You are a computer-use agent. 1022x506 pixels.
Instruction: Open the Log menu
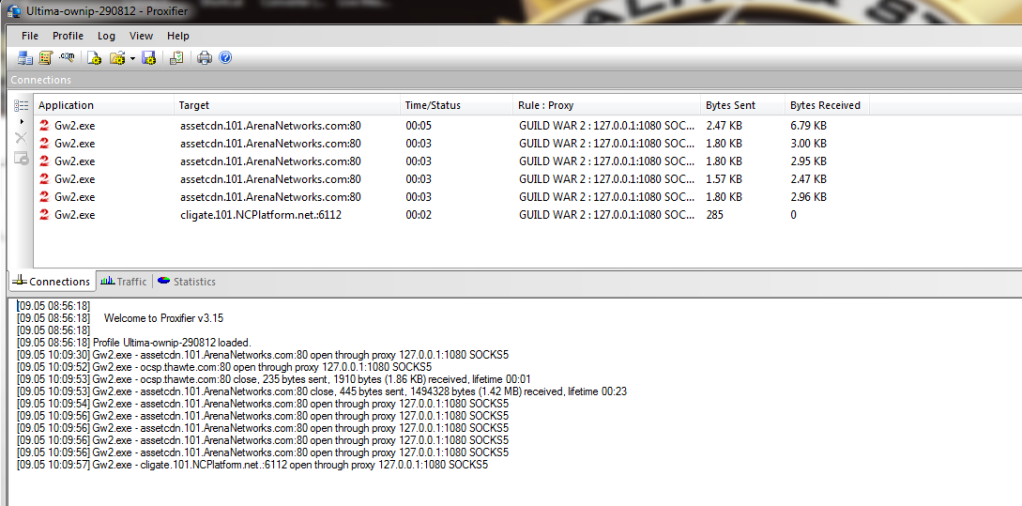(x=106, y=36)
